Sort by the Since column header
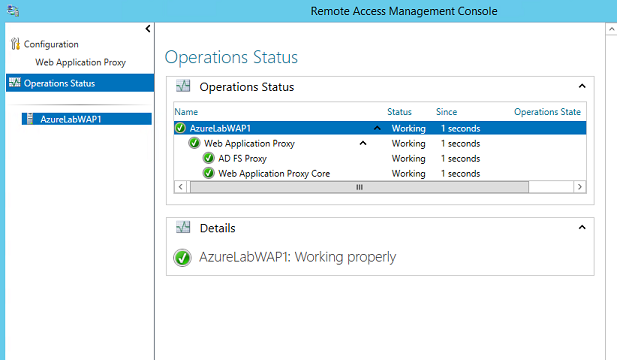Screen dimensions: 617x360 (x=447, y=112)
